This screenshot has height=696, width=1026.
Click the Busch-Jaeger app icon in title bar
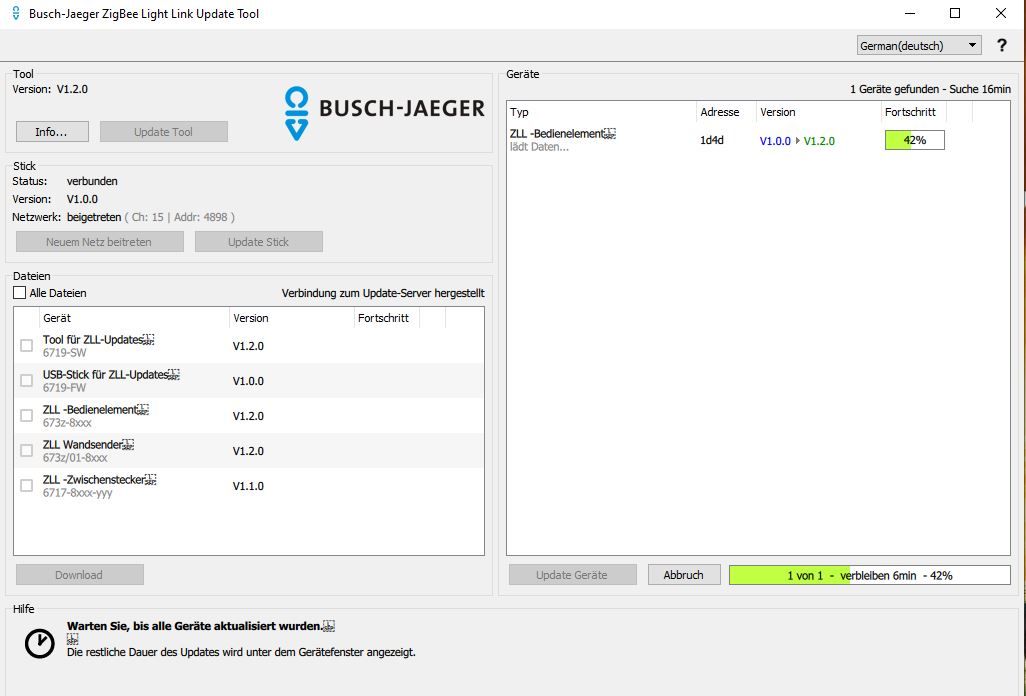16,13
